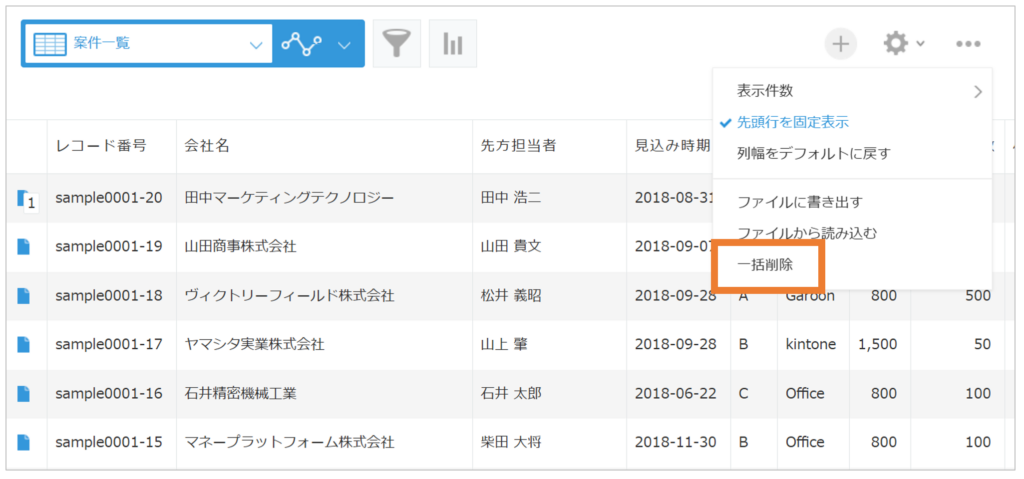This screenshot has width=1024, height=479.
Task: Click the 会社名 column header
Action: [x=206, y=146]
